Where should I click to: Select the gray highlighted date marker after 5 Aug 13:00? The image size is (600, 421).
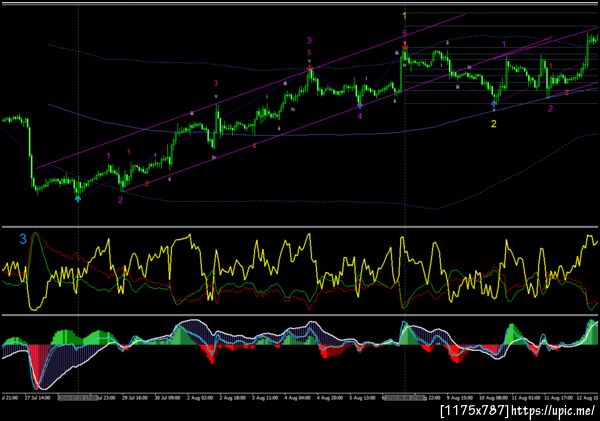click(x=404, y=398)
